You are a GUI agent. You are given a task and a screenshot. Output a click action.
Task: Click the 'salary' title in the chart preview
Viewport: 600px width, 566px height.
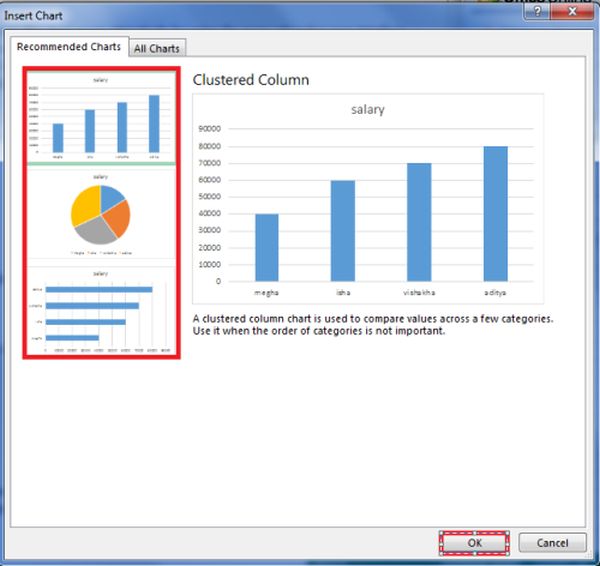(368, 109)
